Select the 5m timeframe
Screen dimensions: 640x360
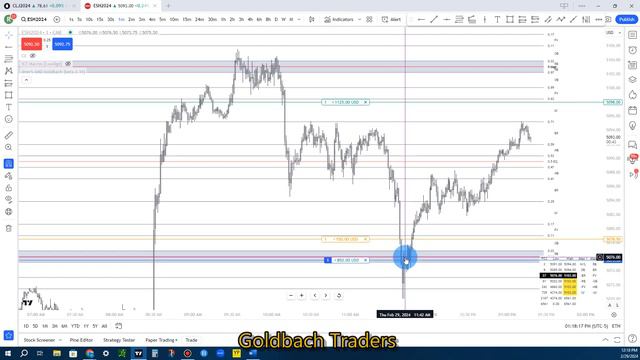pyautogui.click(x=162, y=19)
